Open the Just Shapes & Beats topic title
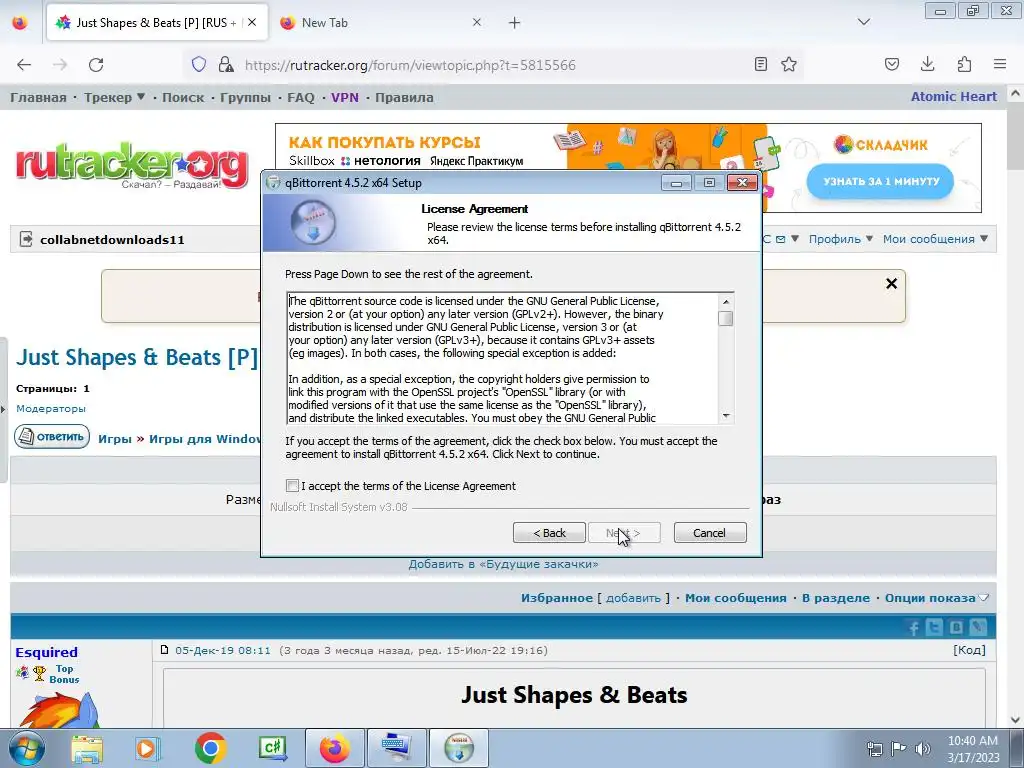Image resolution: width=1024 pixels, height=768 pixels. (x=137, y=357)
